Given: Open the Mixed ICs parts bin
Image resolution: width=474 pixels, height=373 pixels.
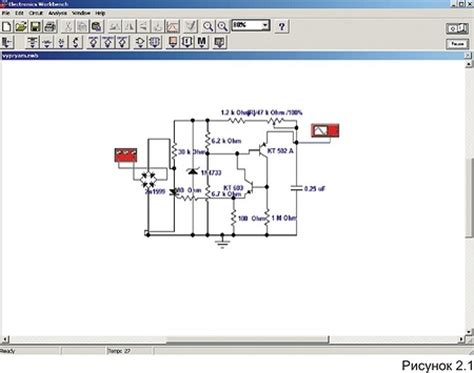Looking at the screenshot, I should pyautogui.click(x=108, y=42).
